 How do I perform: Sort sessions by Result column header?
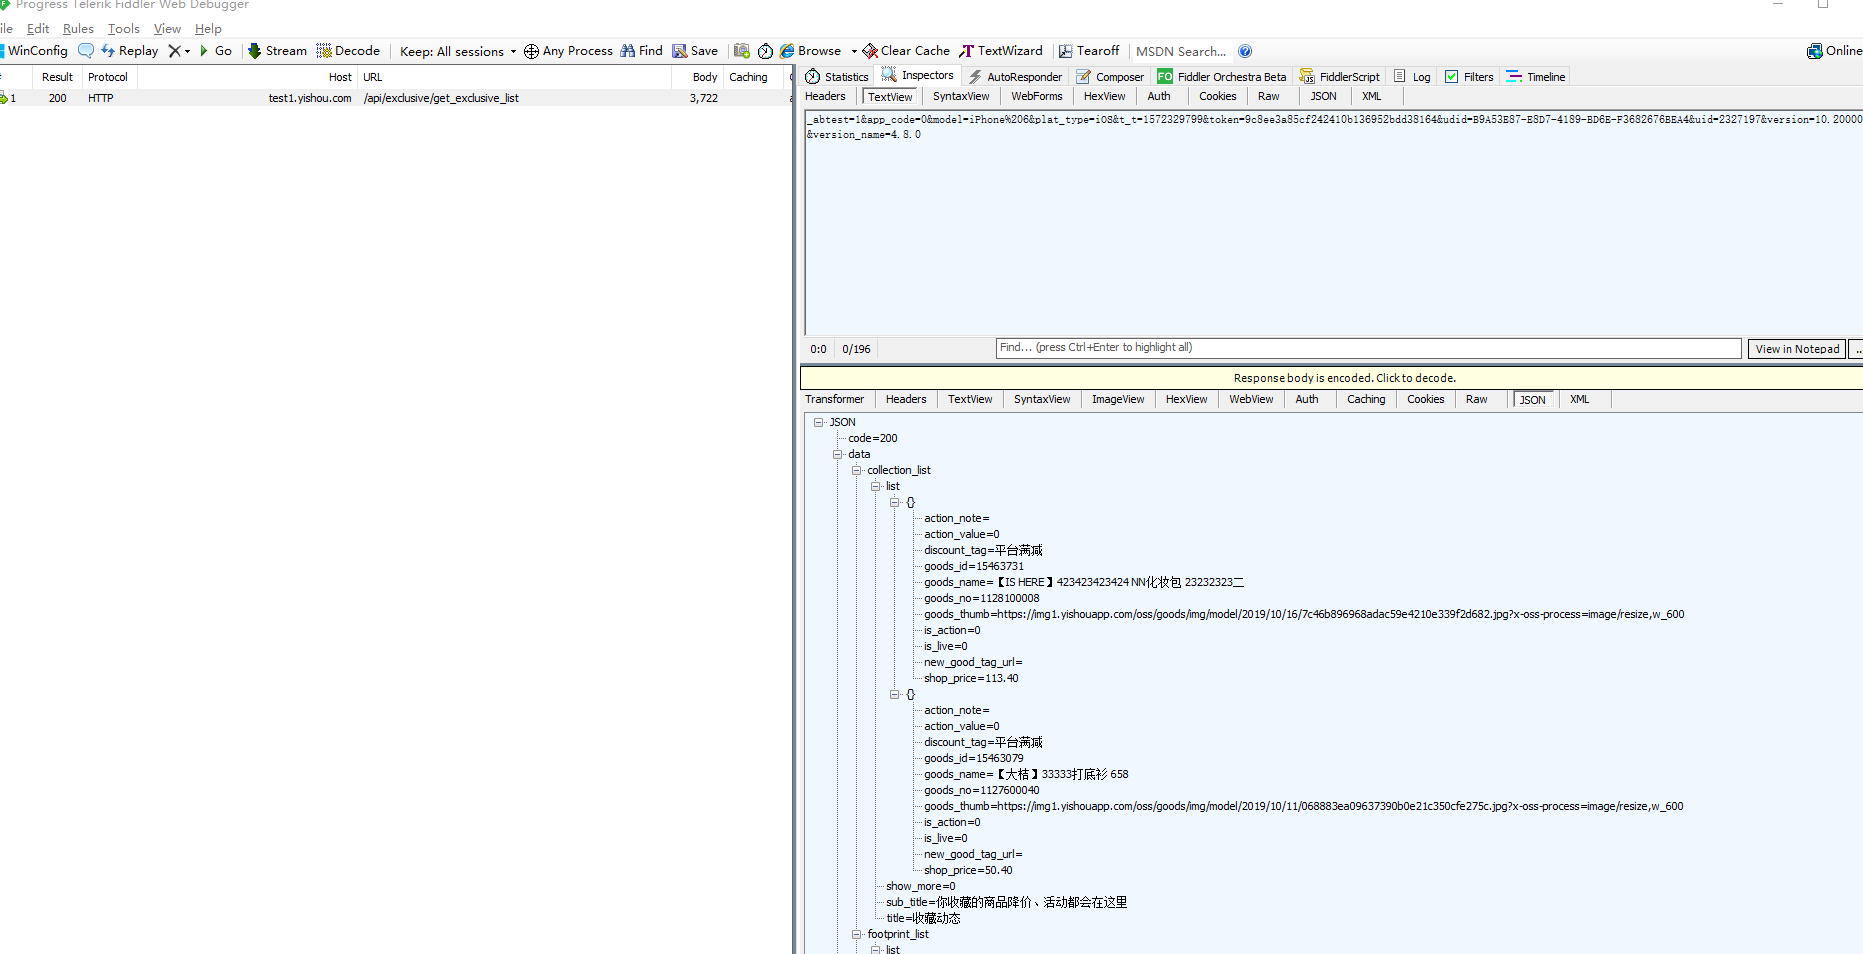click(x=57, y=77)
